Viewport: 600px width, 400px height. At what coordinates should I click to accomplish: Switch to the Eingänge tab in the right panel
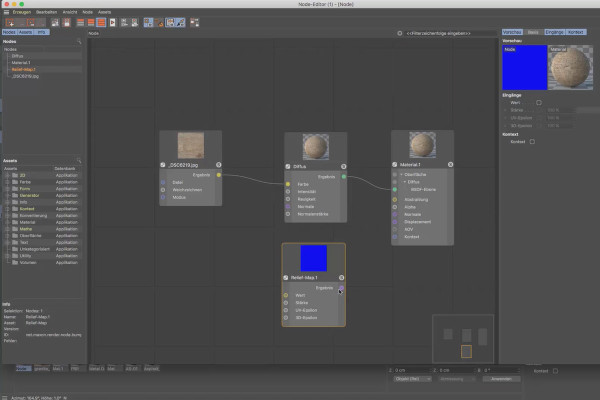[554, 32]
